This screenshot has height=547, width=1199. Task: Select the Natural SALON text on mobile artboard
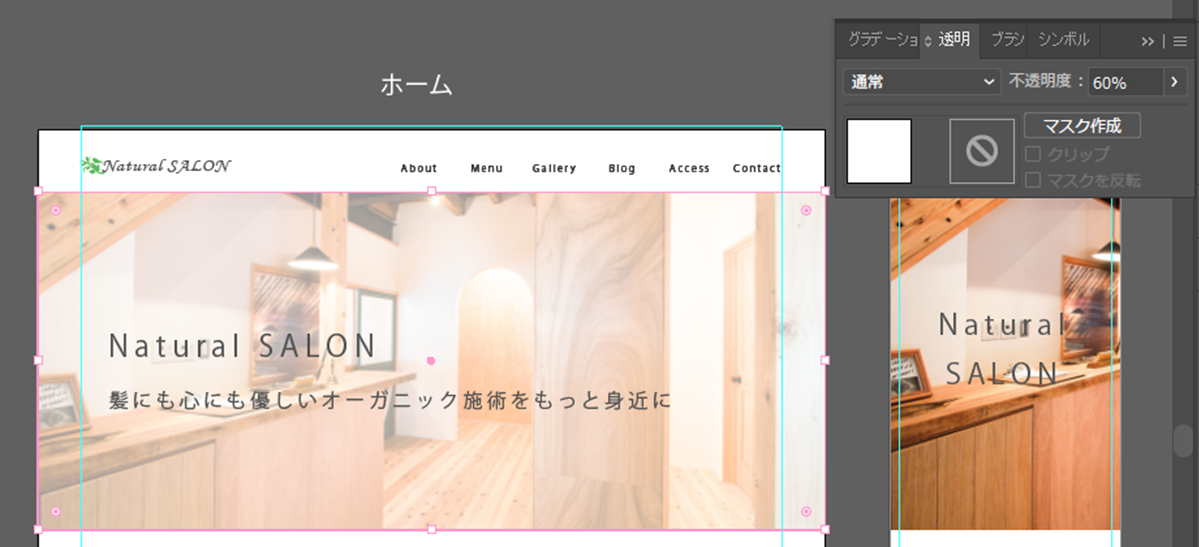tap(1002, 350)
